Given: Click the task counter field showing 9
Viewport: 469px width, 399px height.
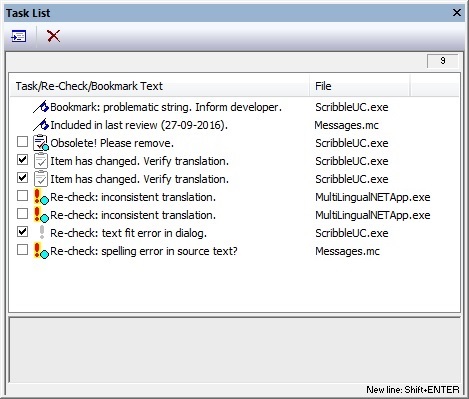Looking at the screenshot, I should click(x=443, y=61).
